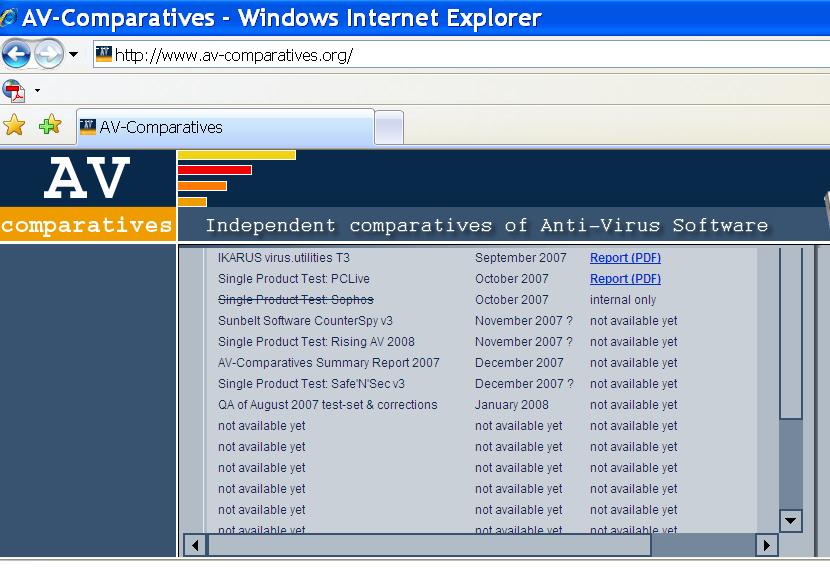Click the September 2007 date cell
Screen dimensions: 830x568
(x=520, y=258)
